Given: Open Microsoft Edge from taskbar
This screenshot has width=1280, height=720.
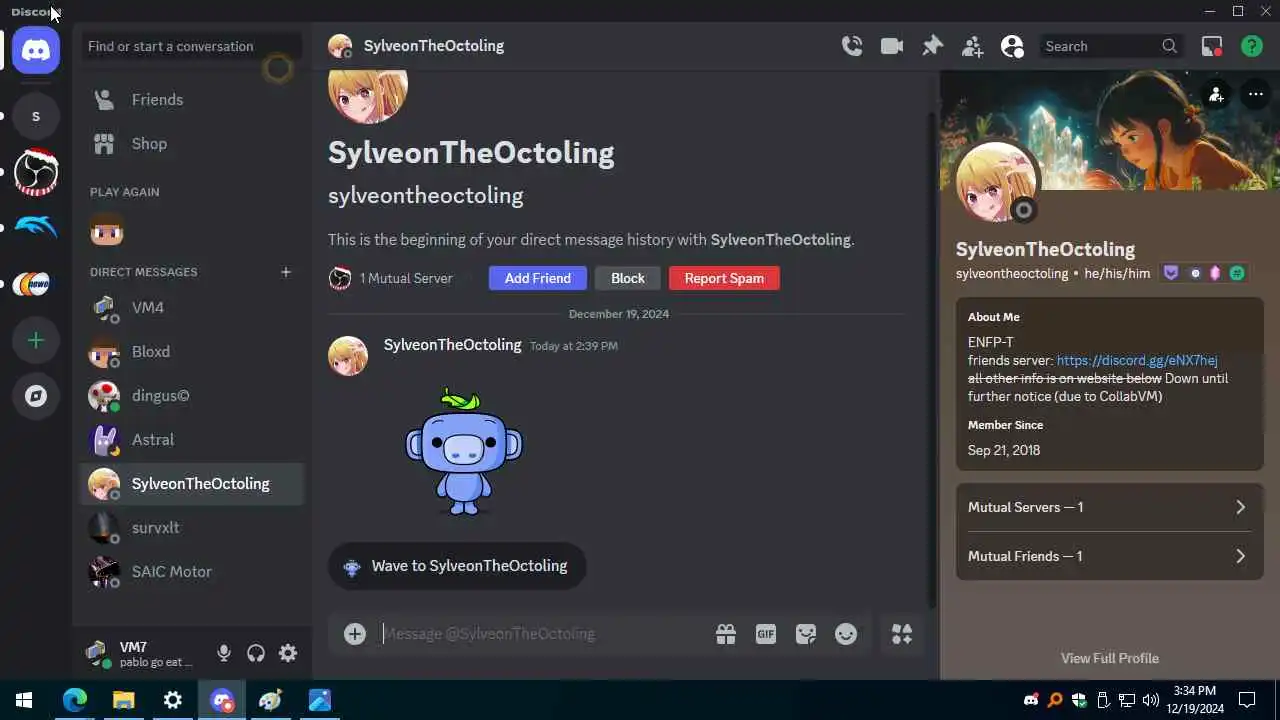Looking at the screenshot, I should click(x=75, y=700).
